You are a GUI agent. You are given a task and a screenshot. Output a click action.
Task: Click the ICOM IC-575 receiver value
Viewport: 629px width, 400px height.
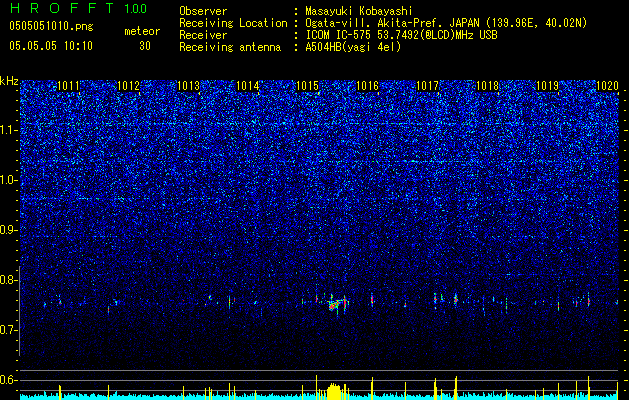pos(401,35)
